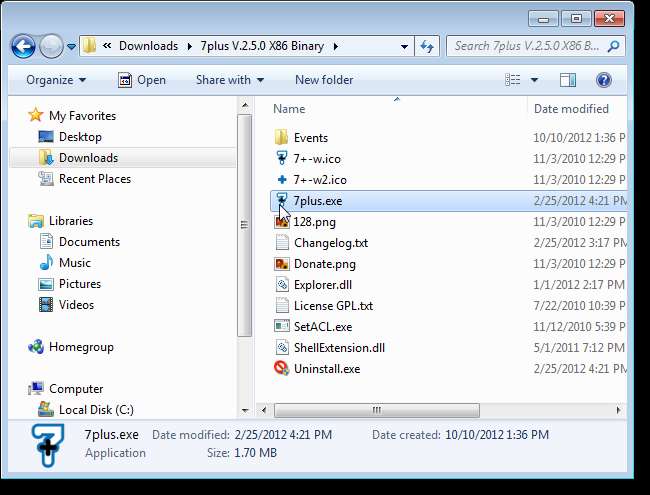Select the 7+-w.ico file icon
The image size is (650, 495).
[x=281, y=158]
